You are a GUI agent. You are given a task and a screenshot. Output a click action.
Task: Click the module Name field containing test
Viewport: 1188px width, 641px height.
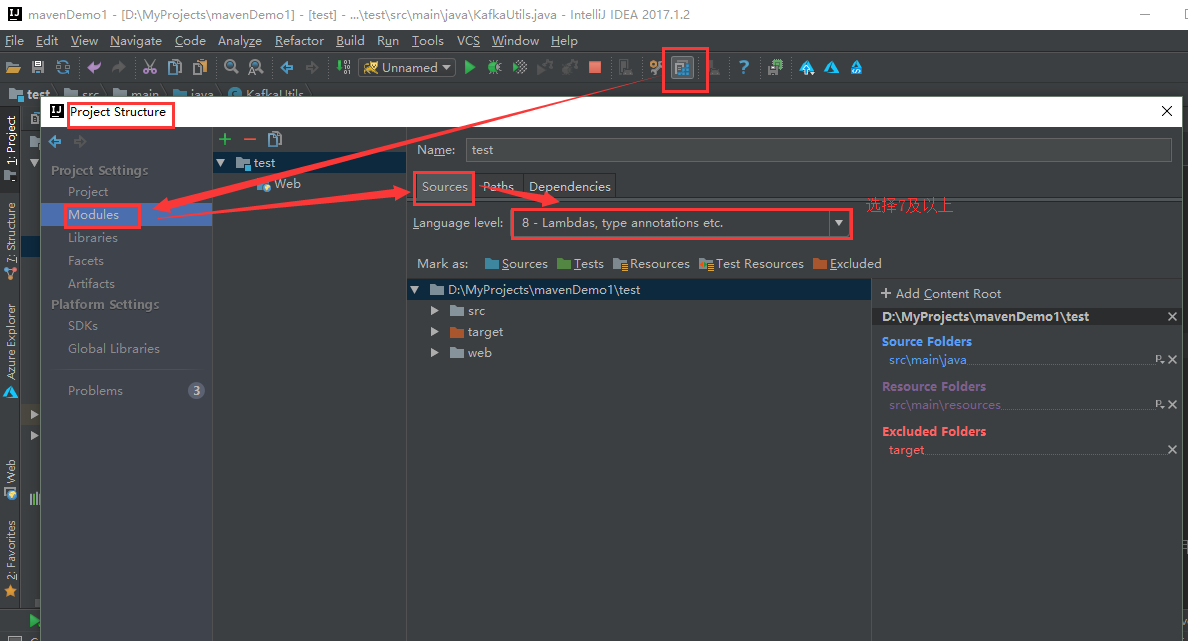click(818, 150)
